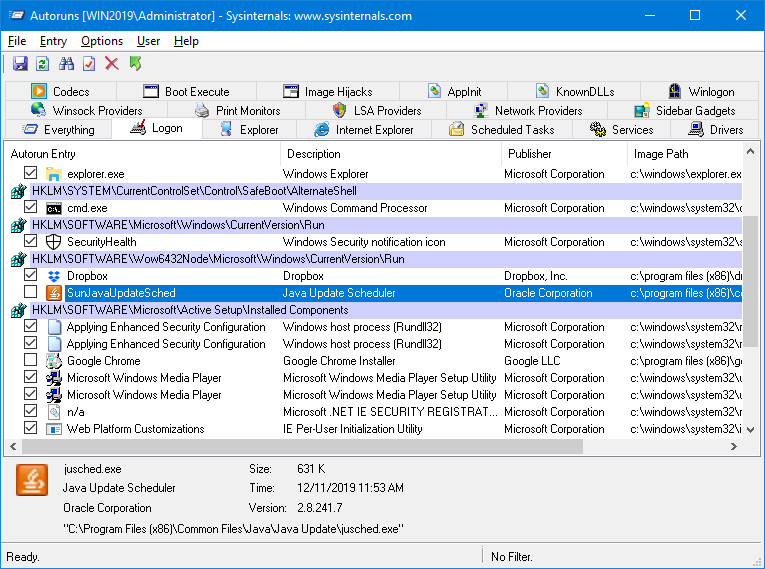Open the Internet Explorer tab
This screenshot has height=569, width=765.
tap(364, 130)
